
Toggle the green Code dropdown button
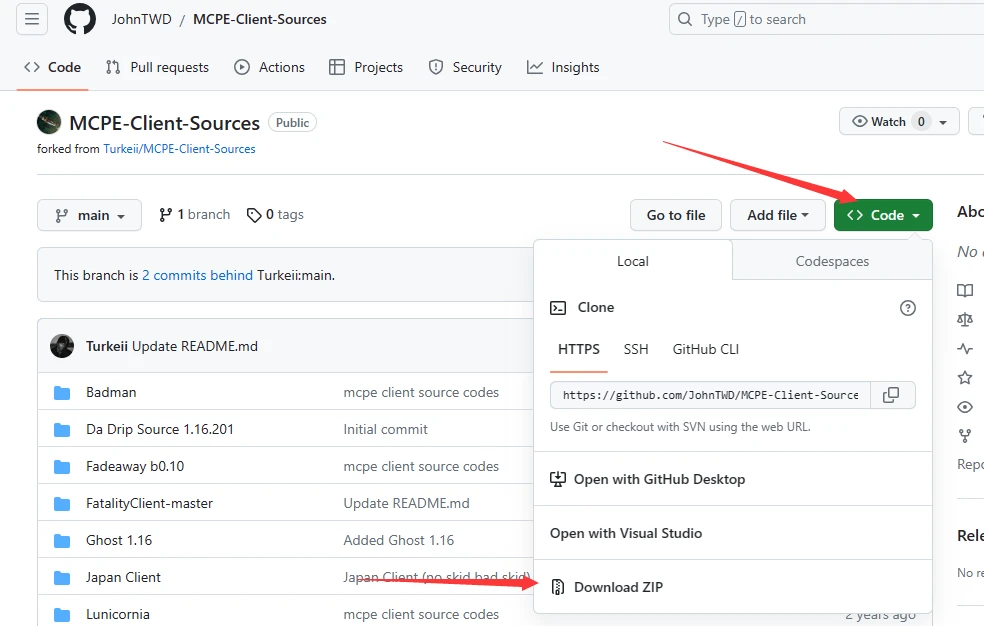pos(883,215)
